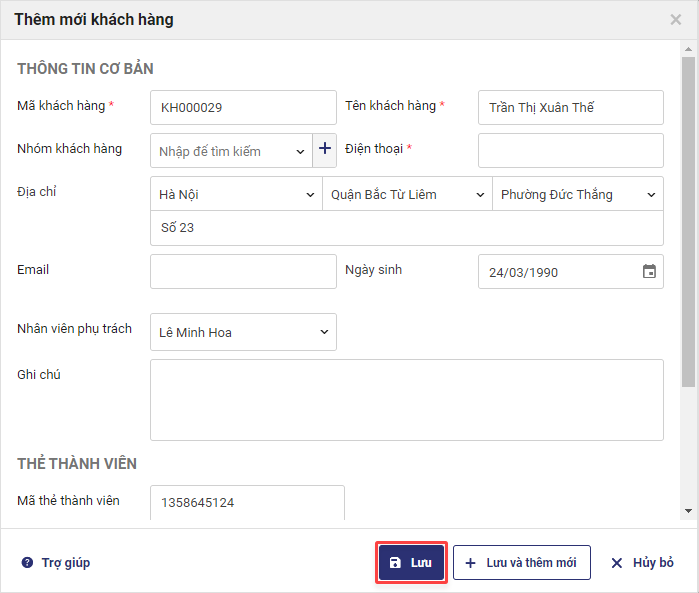Click the Ghi chú notes textarea

(406, 399)
